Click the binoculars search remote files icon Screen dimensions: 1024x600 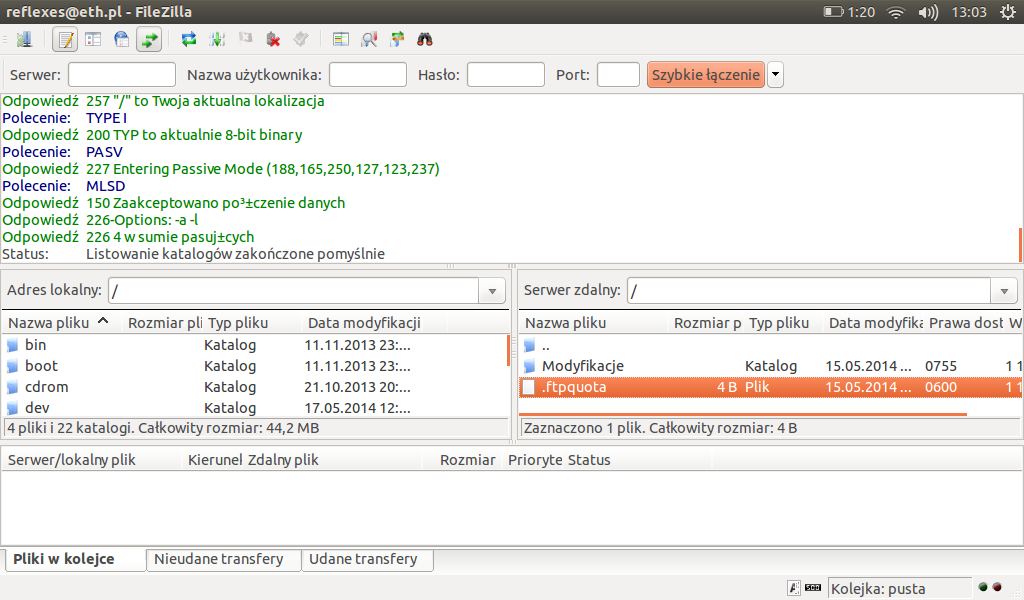tap(424, 40)
